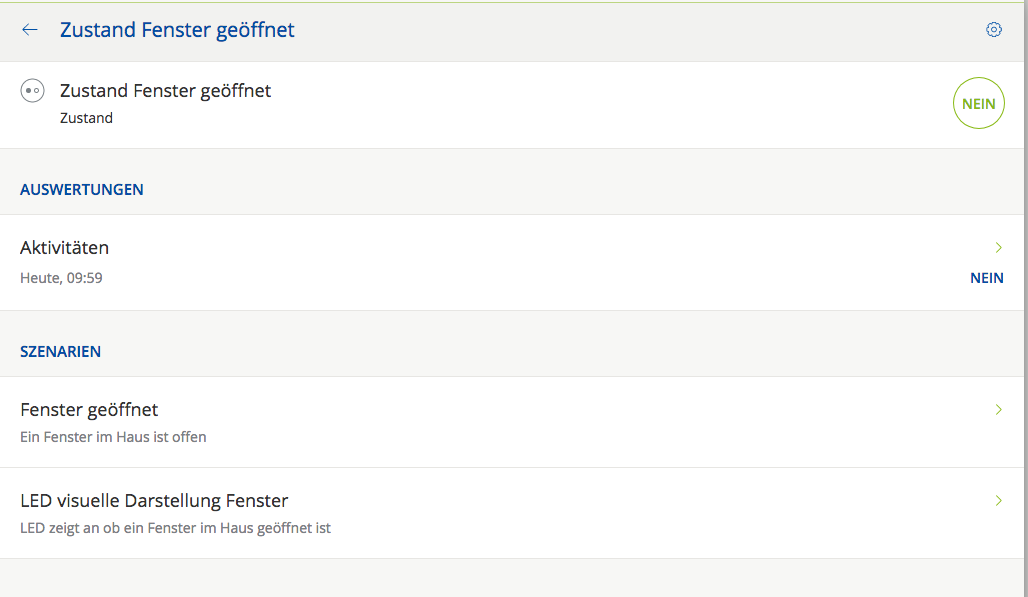Viewport: 1028px width, 597px height.
Task: Click 'Ein Fenster im Haus ist offen' description
Action: (113, 437)
